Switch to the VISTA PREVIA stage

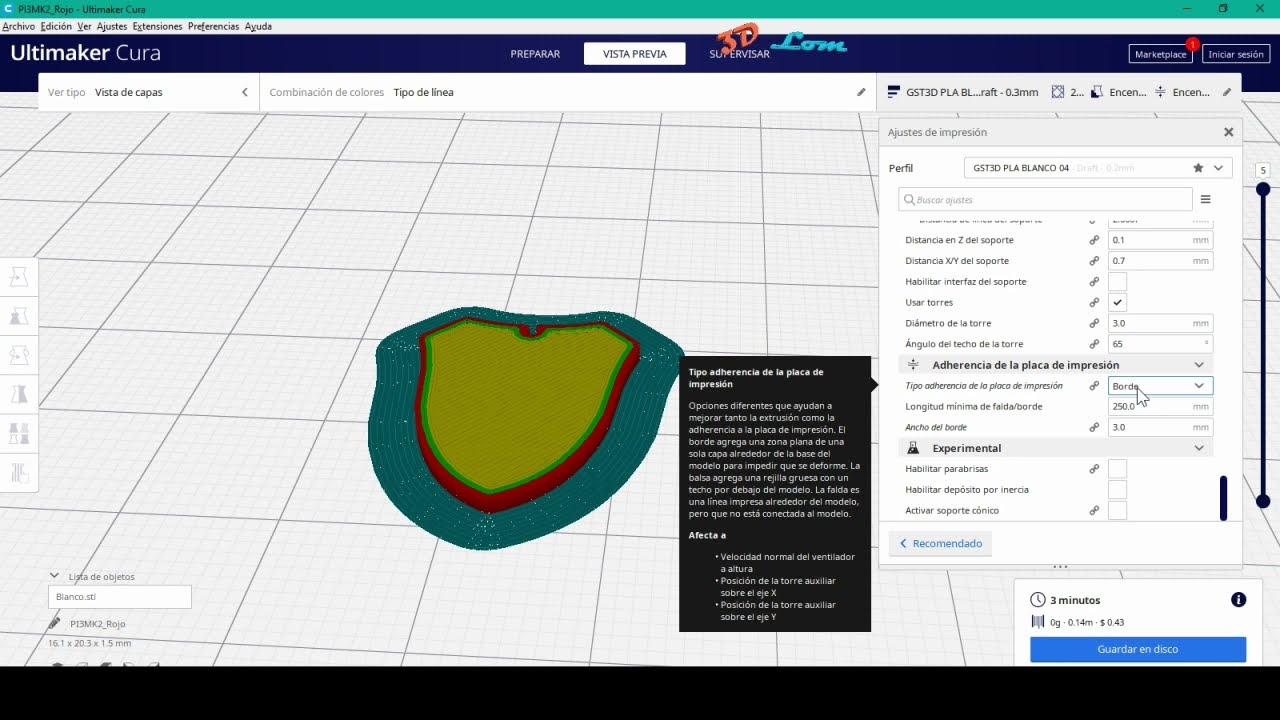coord(635,54)
